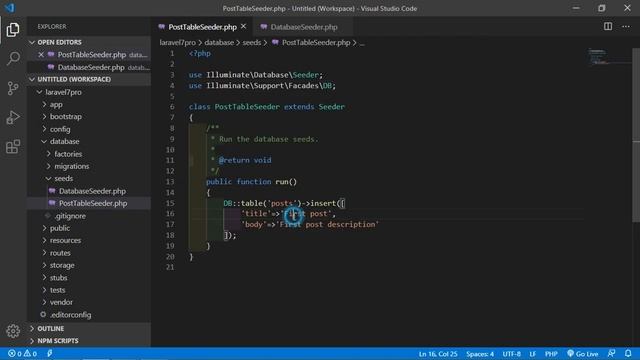Screen dimensions: 640x360
Task: Click the PHP file icon in breadcrumb
Action: 276,42
